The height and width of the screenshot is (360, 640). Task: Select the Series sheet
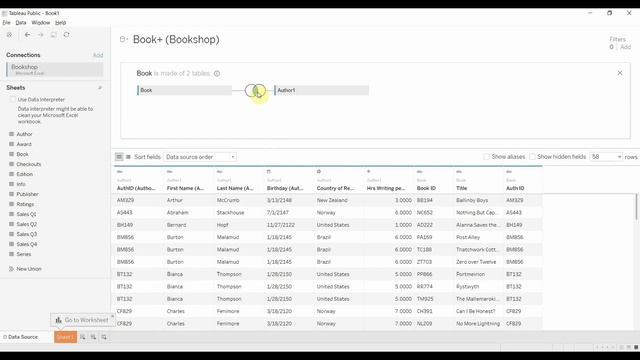24,254
